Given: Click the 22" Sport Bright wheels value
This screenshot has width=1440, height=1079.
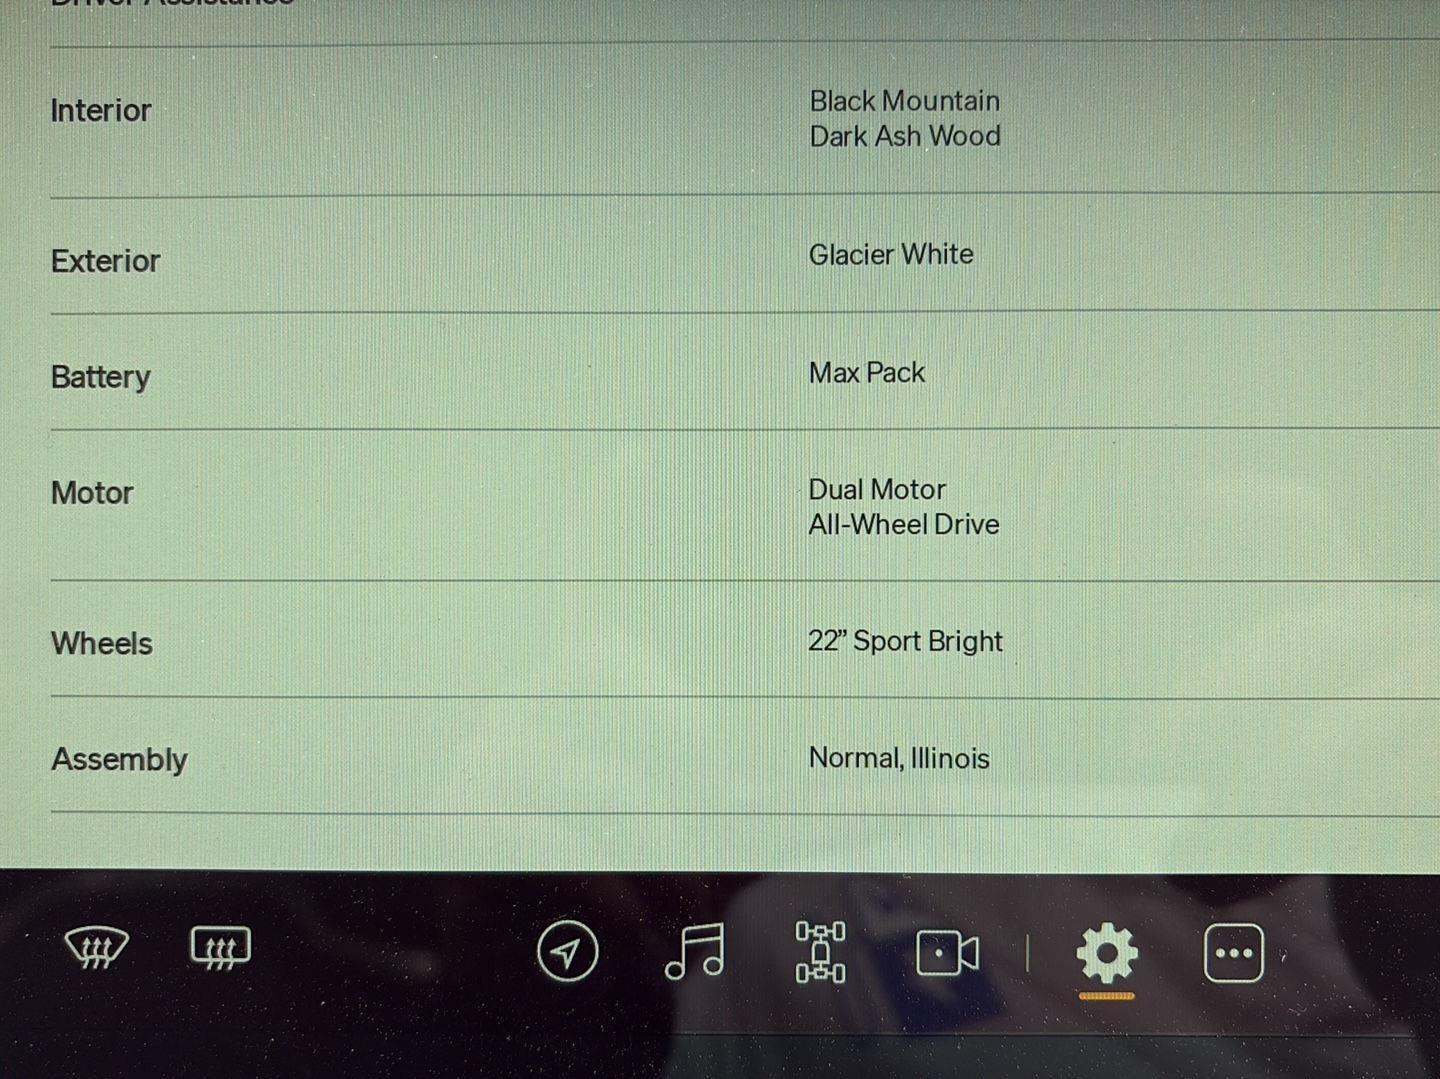Looking at the screenshot, I should 905,641.
